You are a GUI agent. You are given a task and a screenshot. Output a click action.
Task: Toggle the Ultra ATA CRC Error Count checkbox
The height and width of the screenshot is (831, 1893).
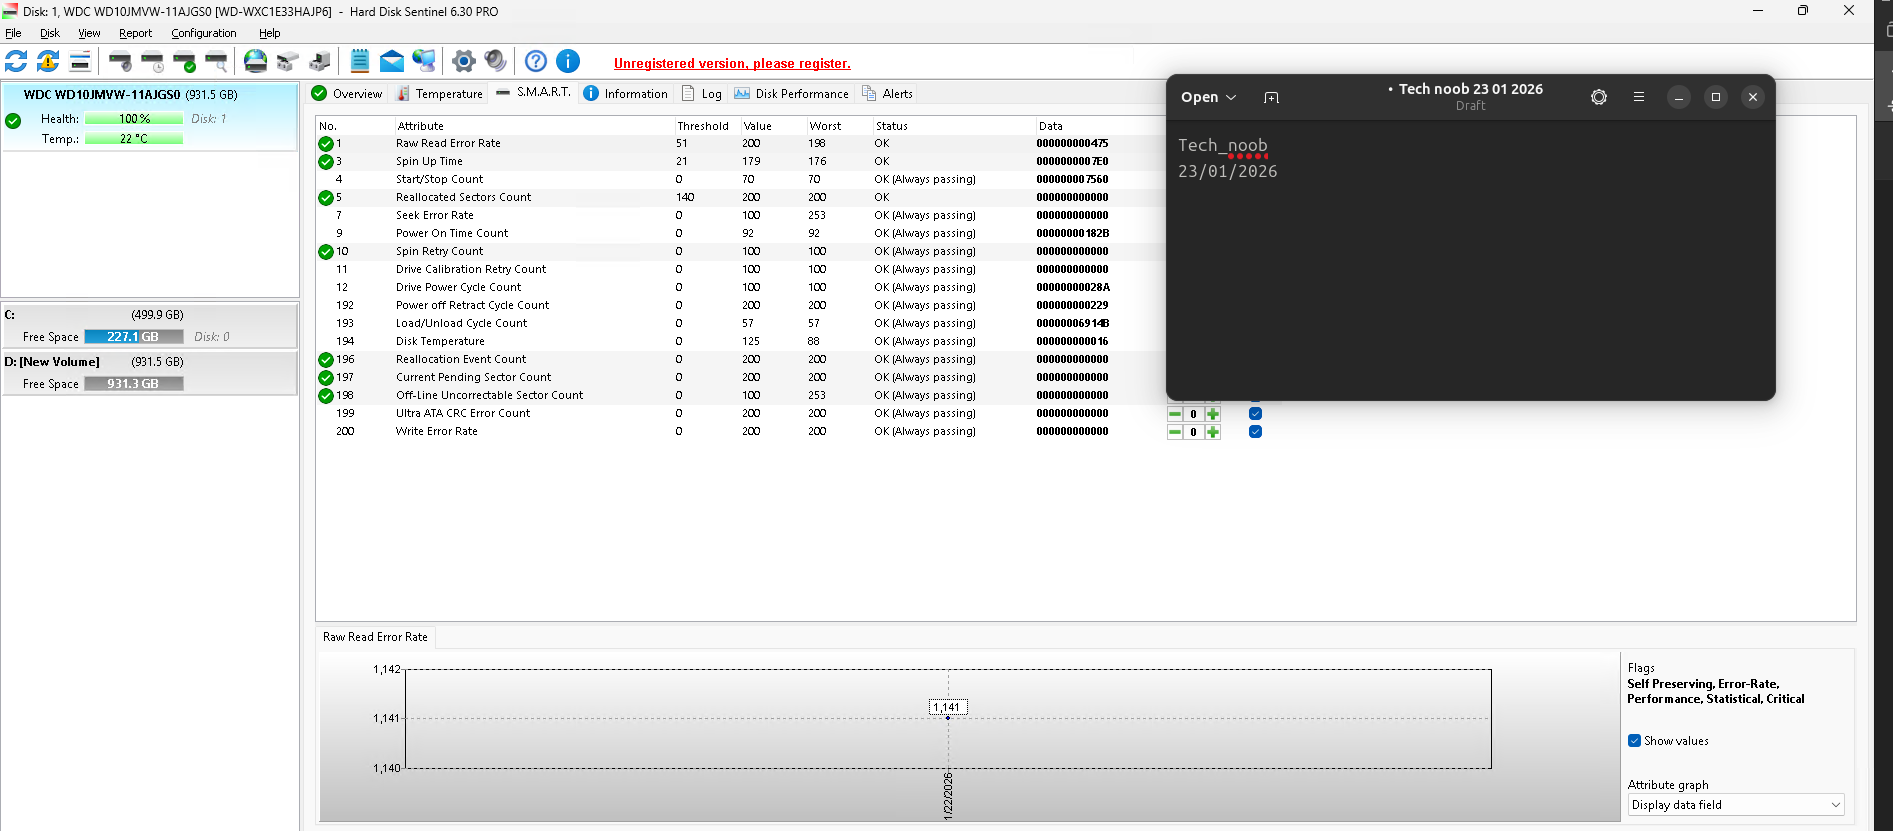coord(1255,414)
